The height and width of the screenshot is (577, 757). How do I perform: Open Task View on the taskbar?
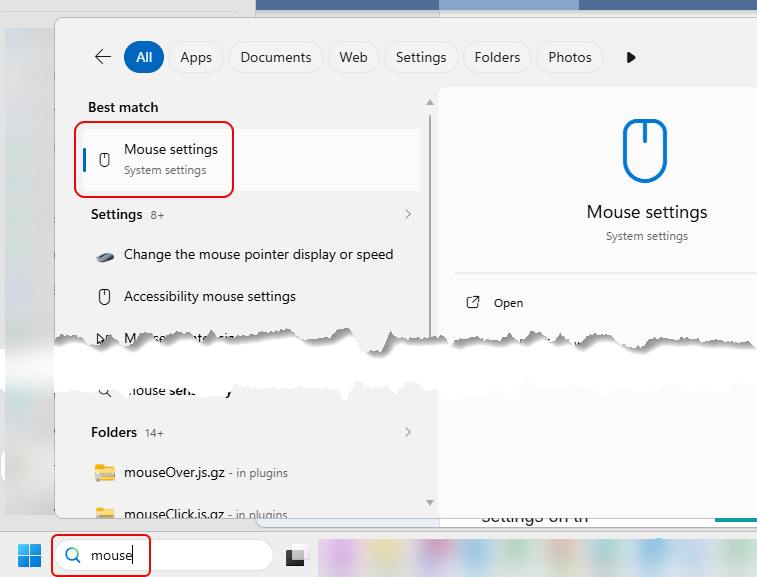[297, 556]
